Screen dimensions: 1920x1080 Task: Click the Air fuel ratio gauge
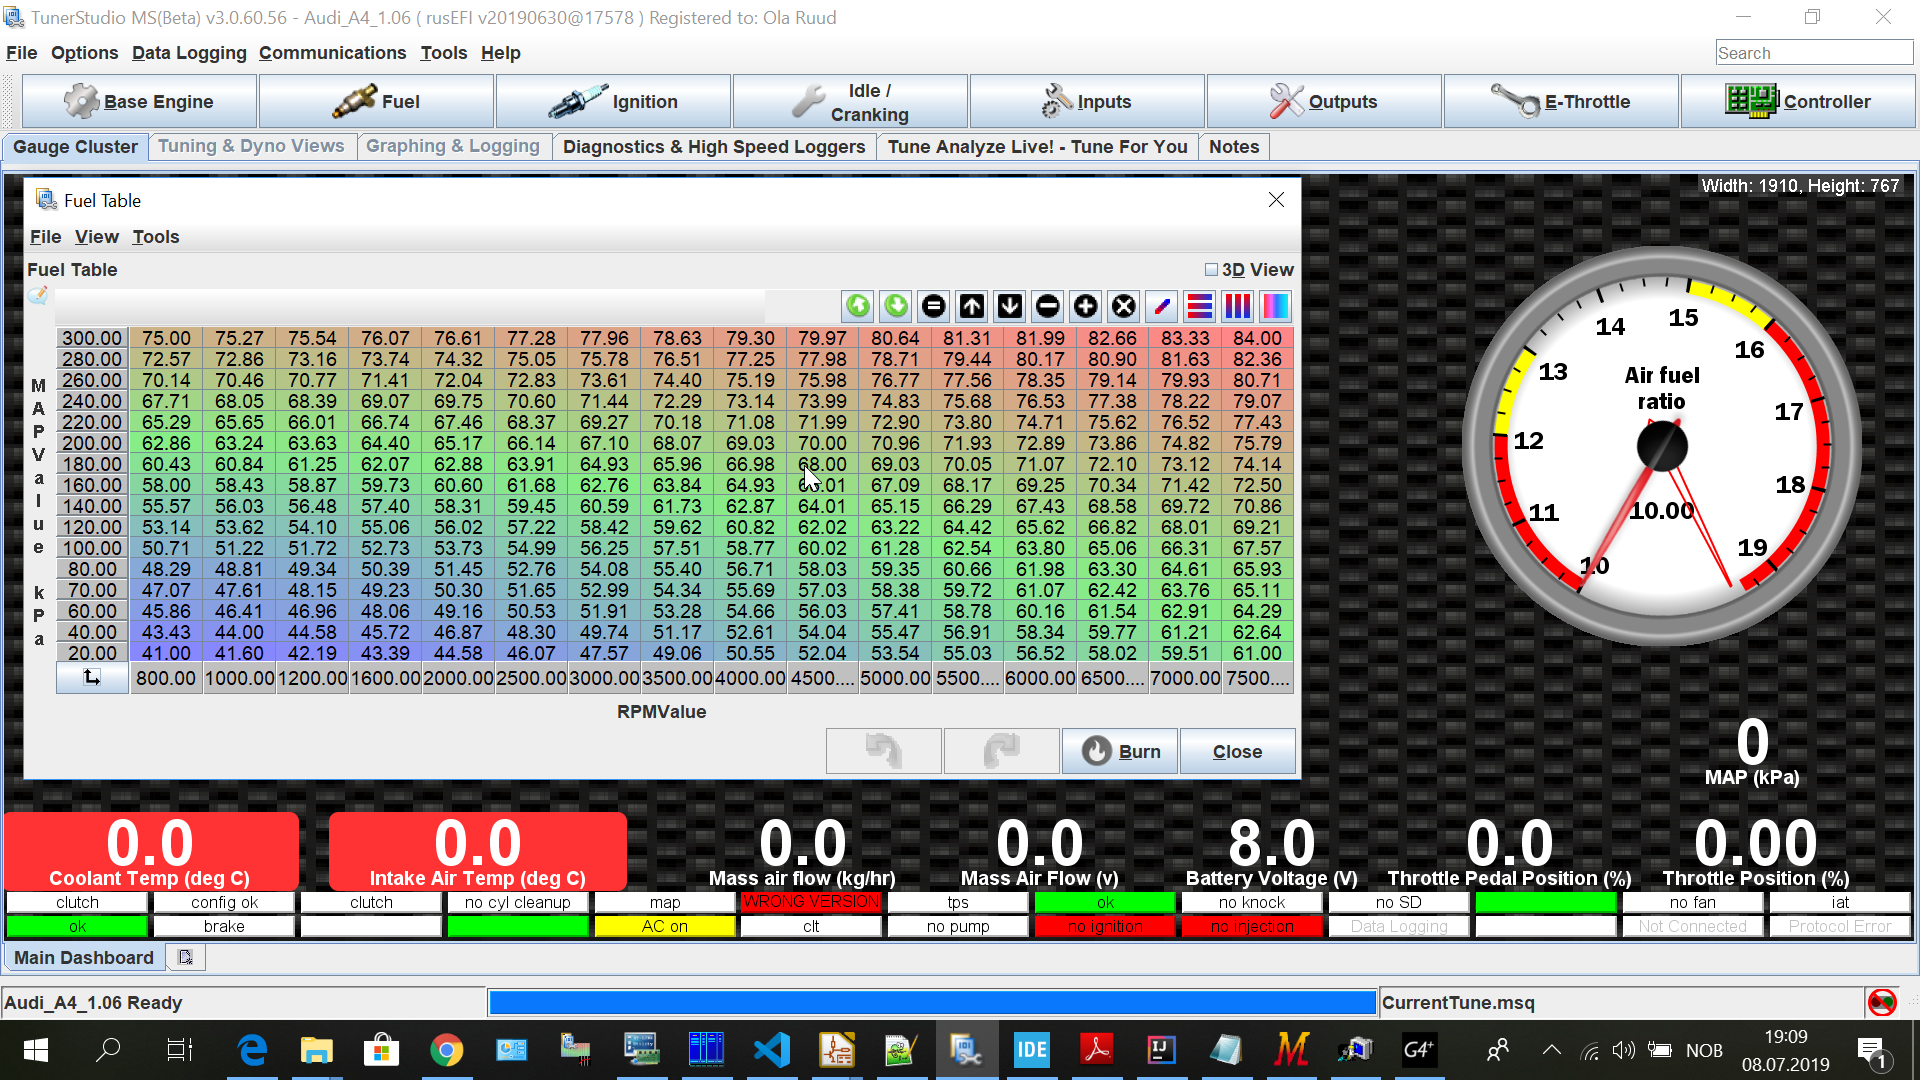pos(1661,446)
